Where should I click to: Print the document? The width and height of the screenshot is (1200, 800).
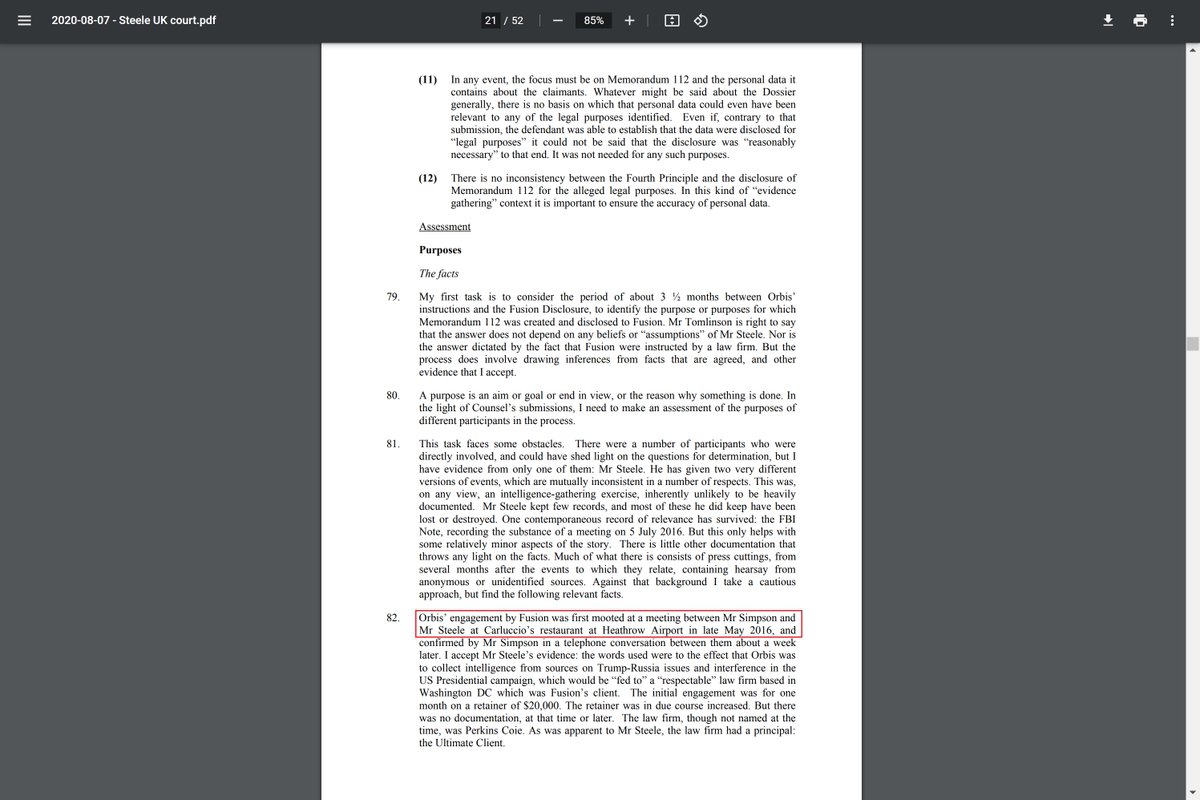[x=1140, y=20]
